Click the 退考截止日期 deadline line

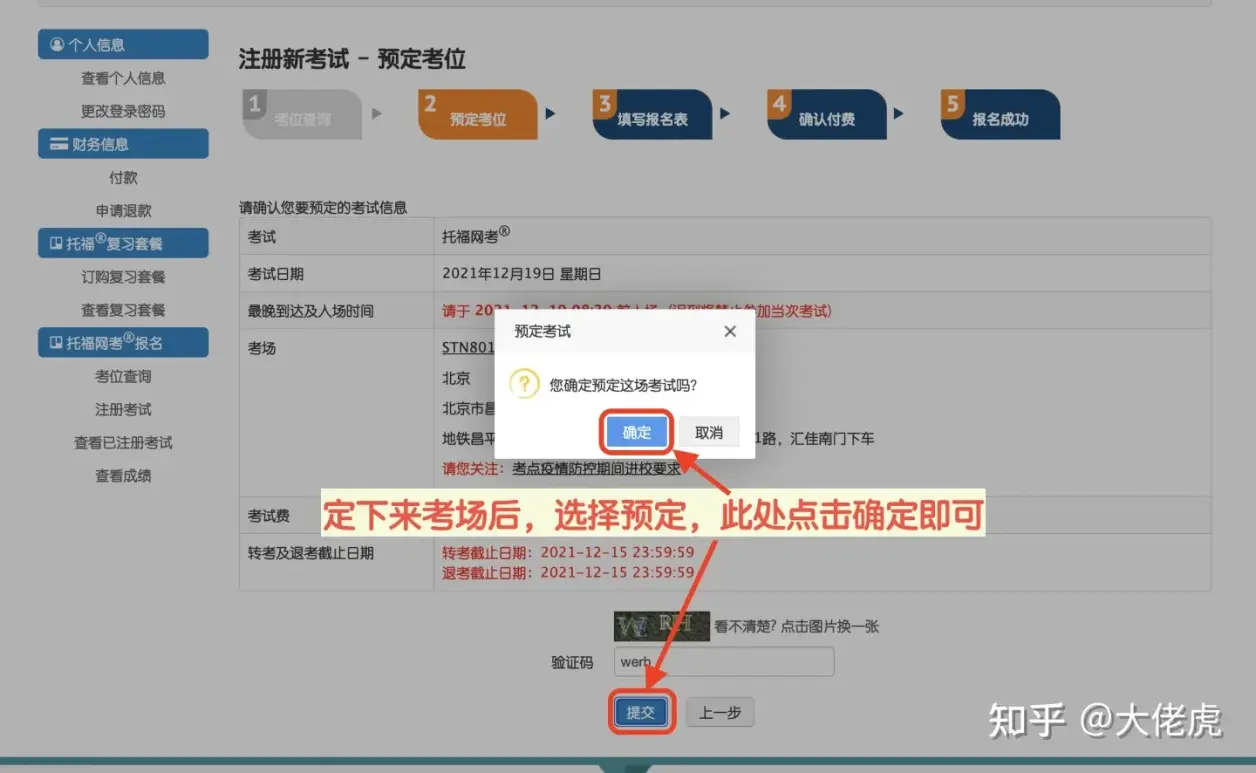pos(568,572)
